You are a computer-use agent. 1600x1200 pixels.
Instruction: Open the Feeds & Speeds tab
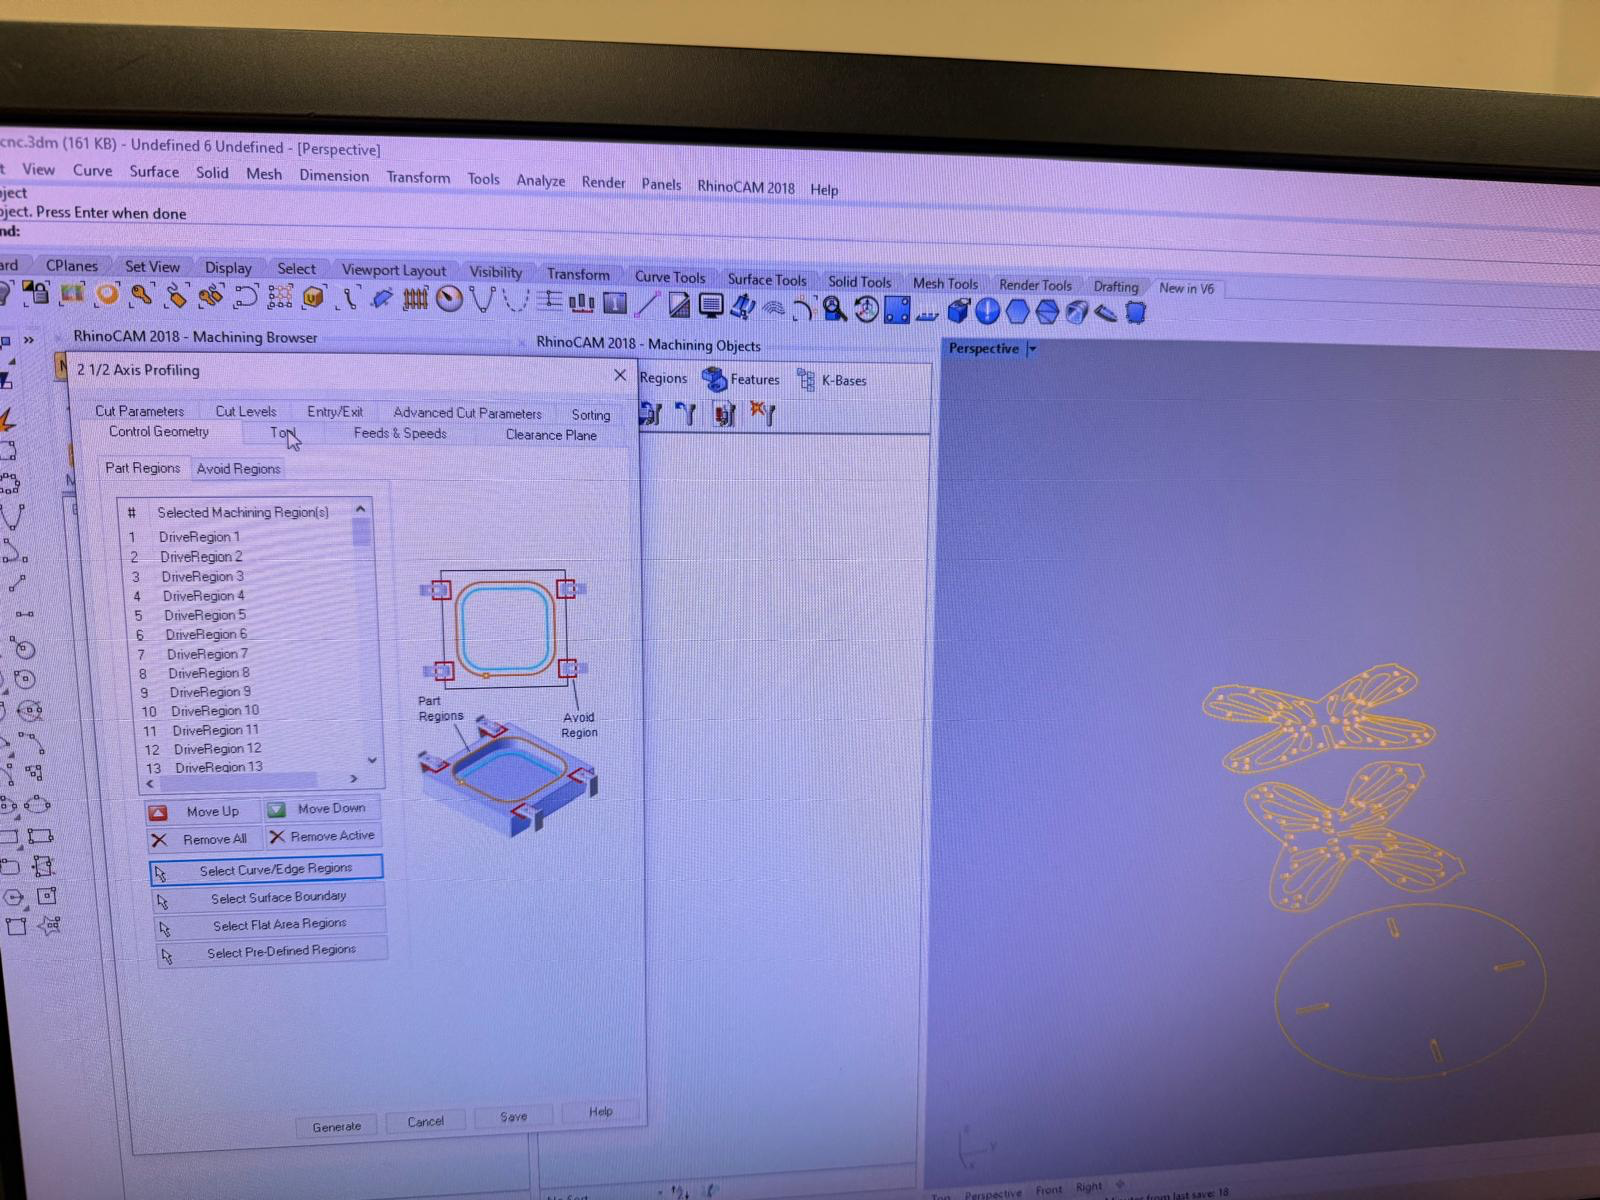pyautogui.click(x=400, y=433)
